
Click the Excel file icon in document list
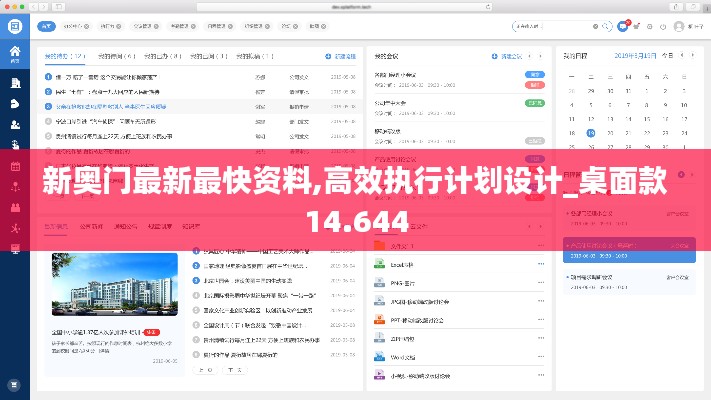pyautogui.click(x=380, y=264)
